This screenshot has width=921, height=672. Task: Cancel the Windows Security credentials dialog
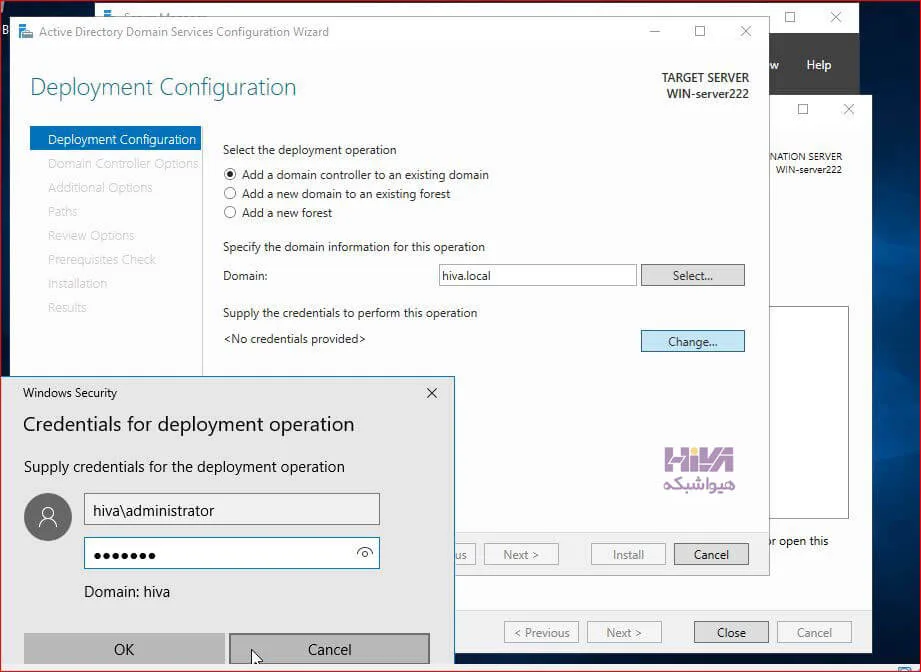pos(330,649)
